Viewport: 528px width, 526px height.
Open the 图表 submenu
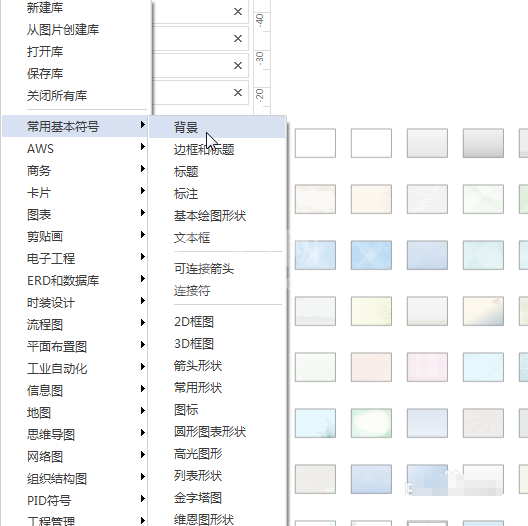[75, 215]
